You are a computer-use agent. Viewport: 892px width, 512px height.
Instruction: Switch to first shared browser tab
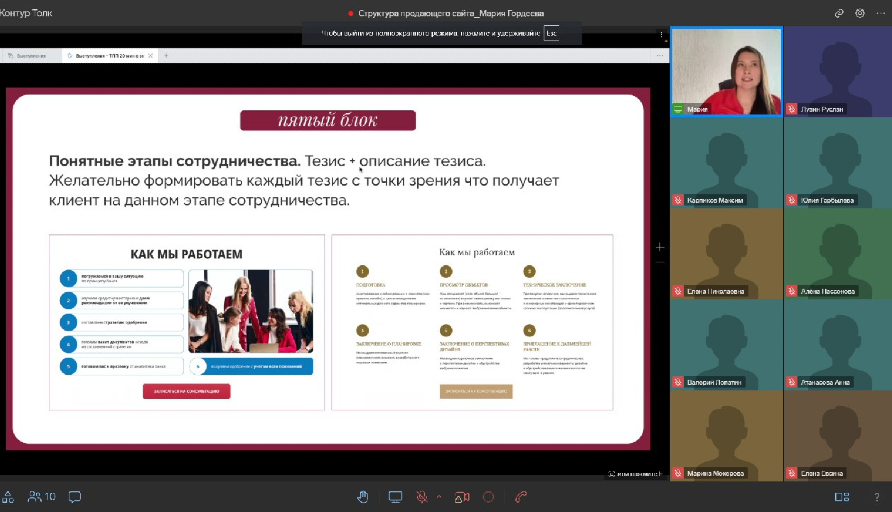(30, 56)
